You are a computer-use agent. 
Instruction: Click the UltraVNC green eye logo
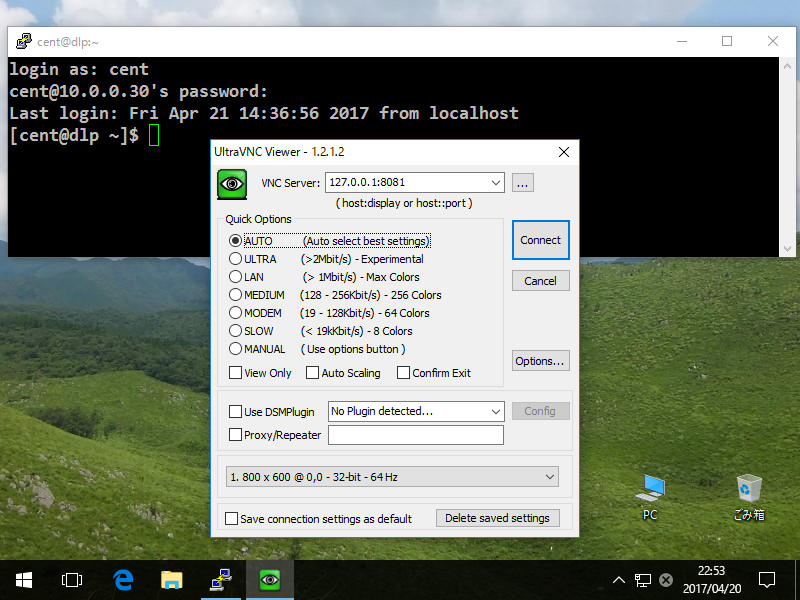pyautogui.click(x=232, y=184)
